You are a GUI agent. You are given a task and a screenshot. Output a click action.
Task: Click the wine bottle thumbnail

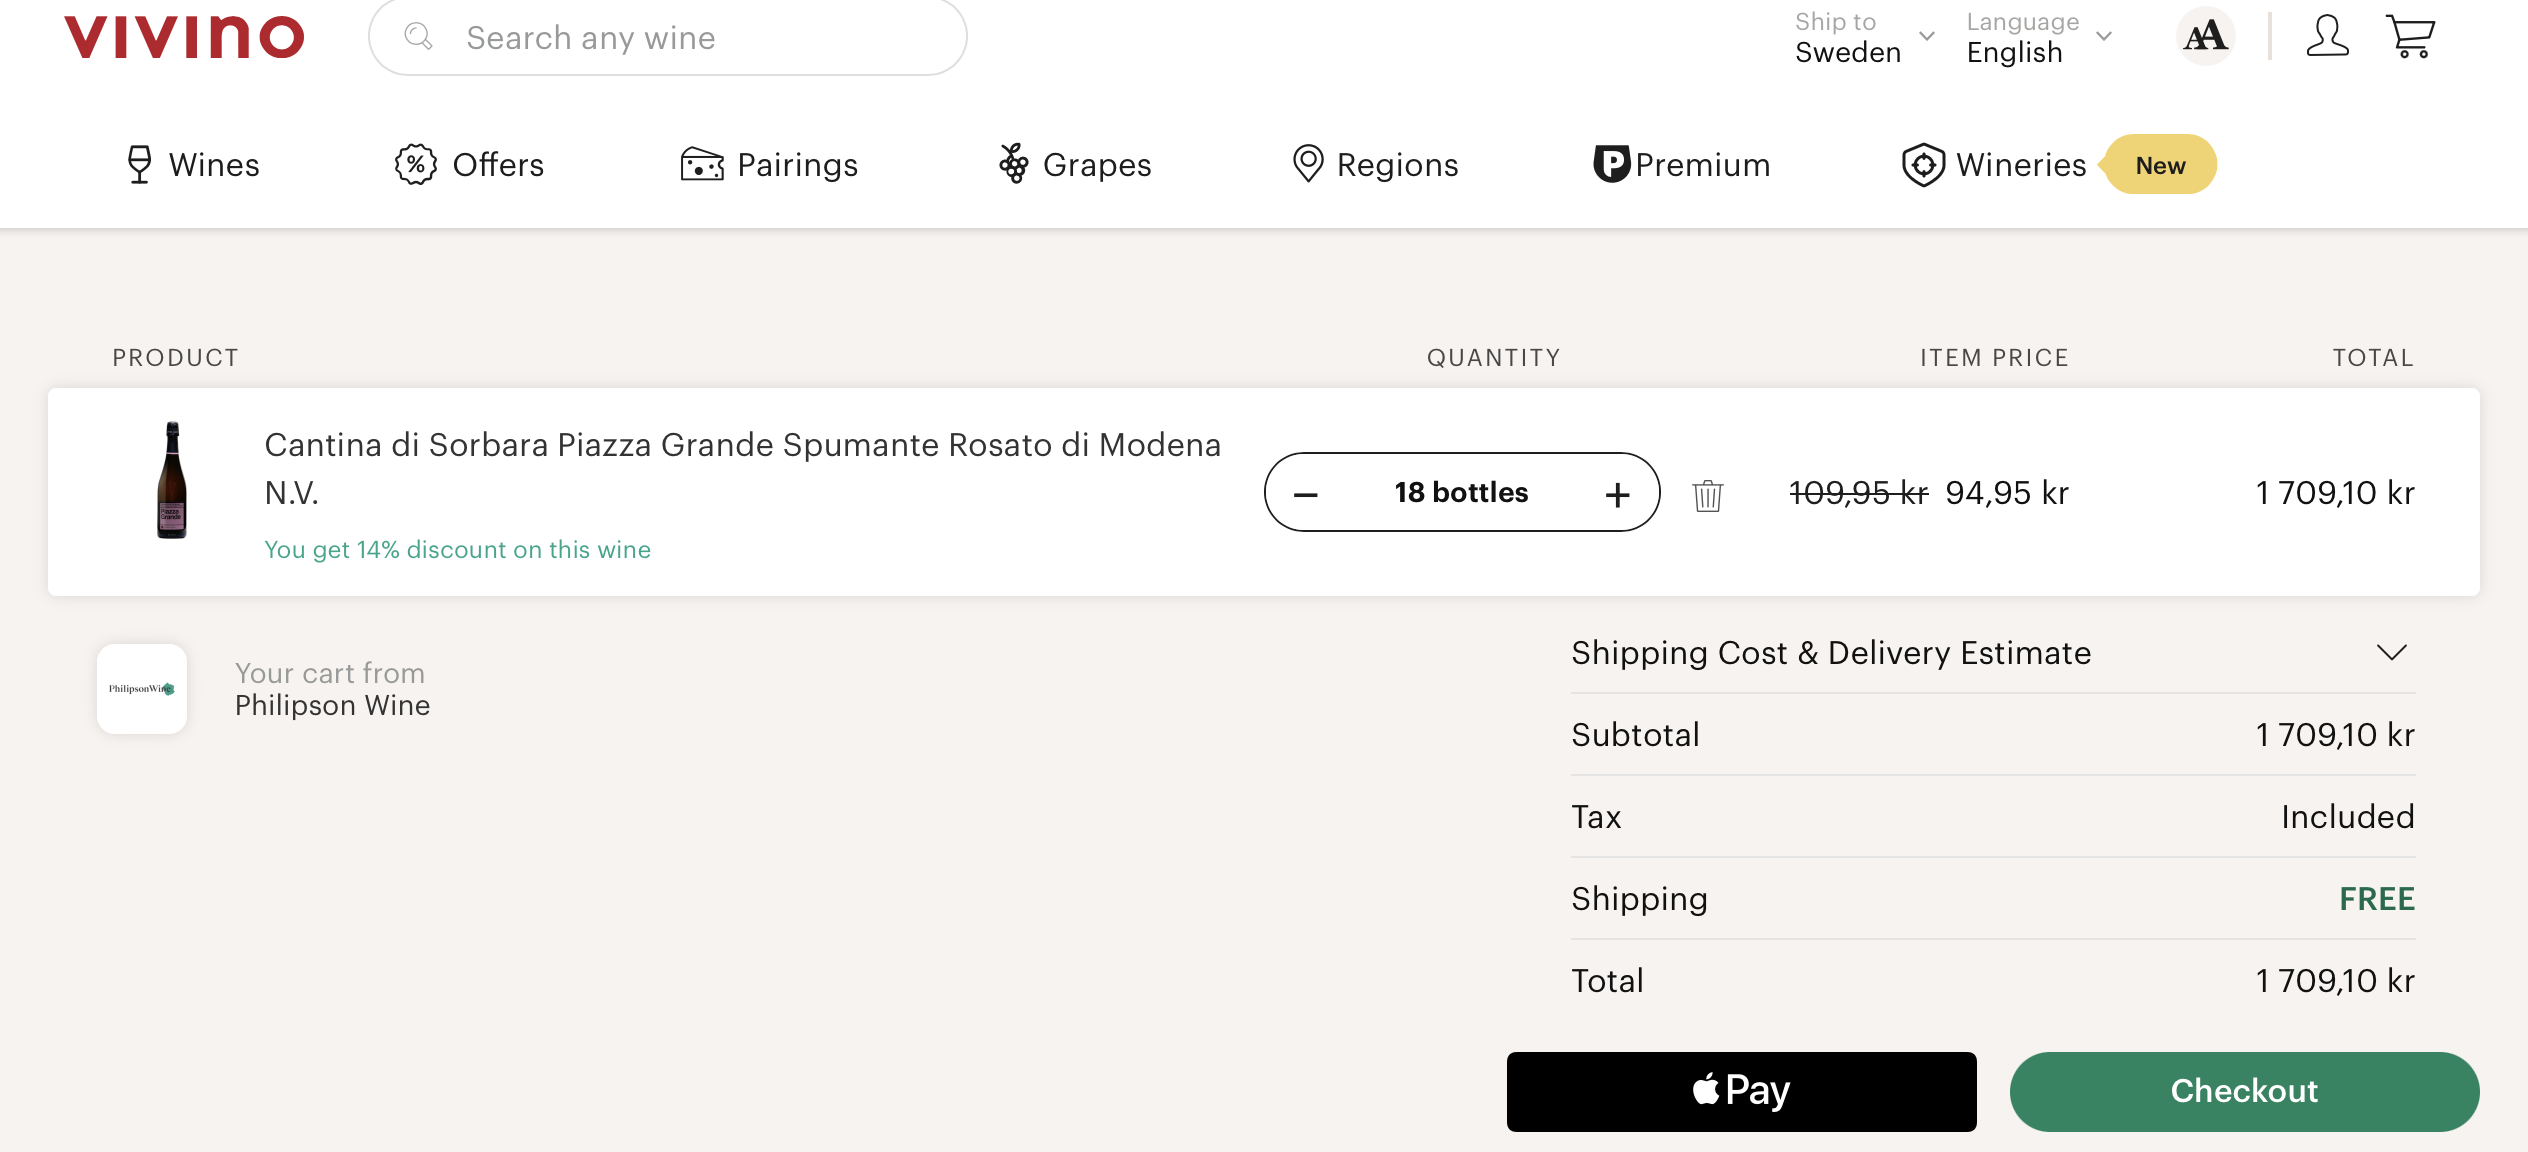pyautogui.click(x=172, y=481)
